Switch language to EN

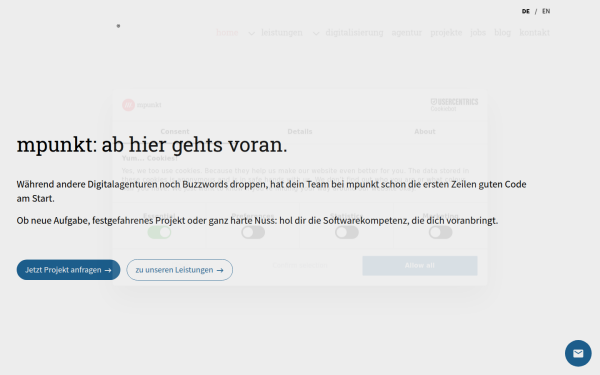[546, 11]
